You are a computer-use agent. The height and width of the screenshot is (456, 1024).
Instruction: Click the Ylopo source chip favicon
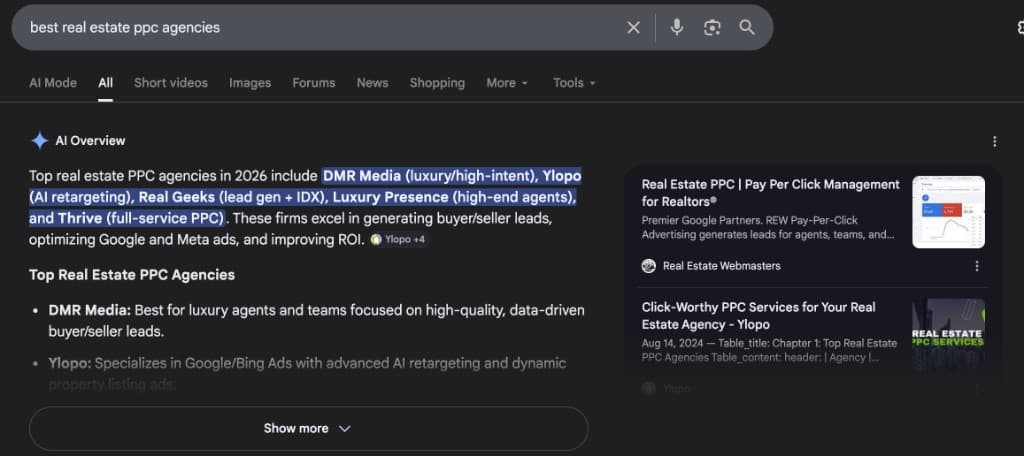[376, 240]
